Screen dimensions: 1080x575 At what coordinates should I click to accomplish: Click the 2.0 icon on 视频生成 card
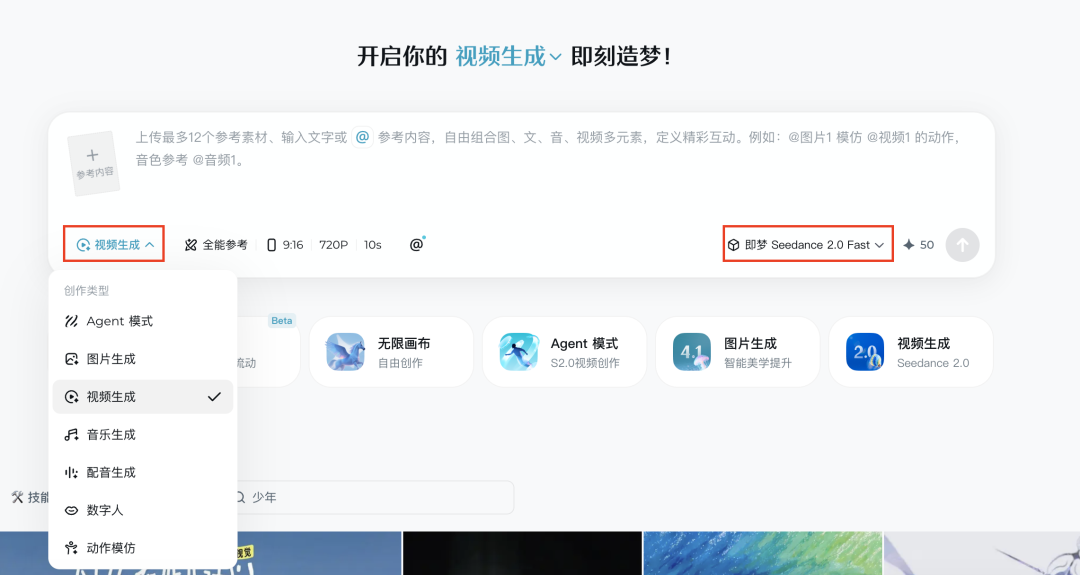[864, 352]
